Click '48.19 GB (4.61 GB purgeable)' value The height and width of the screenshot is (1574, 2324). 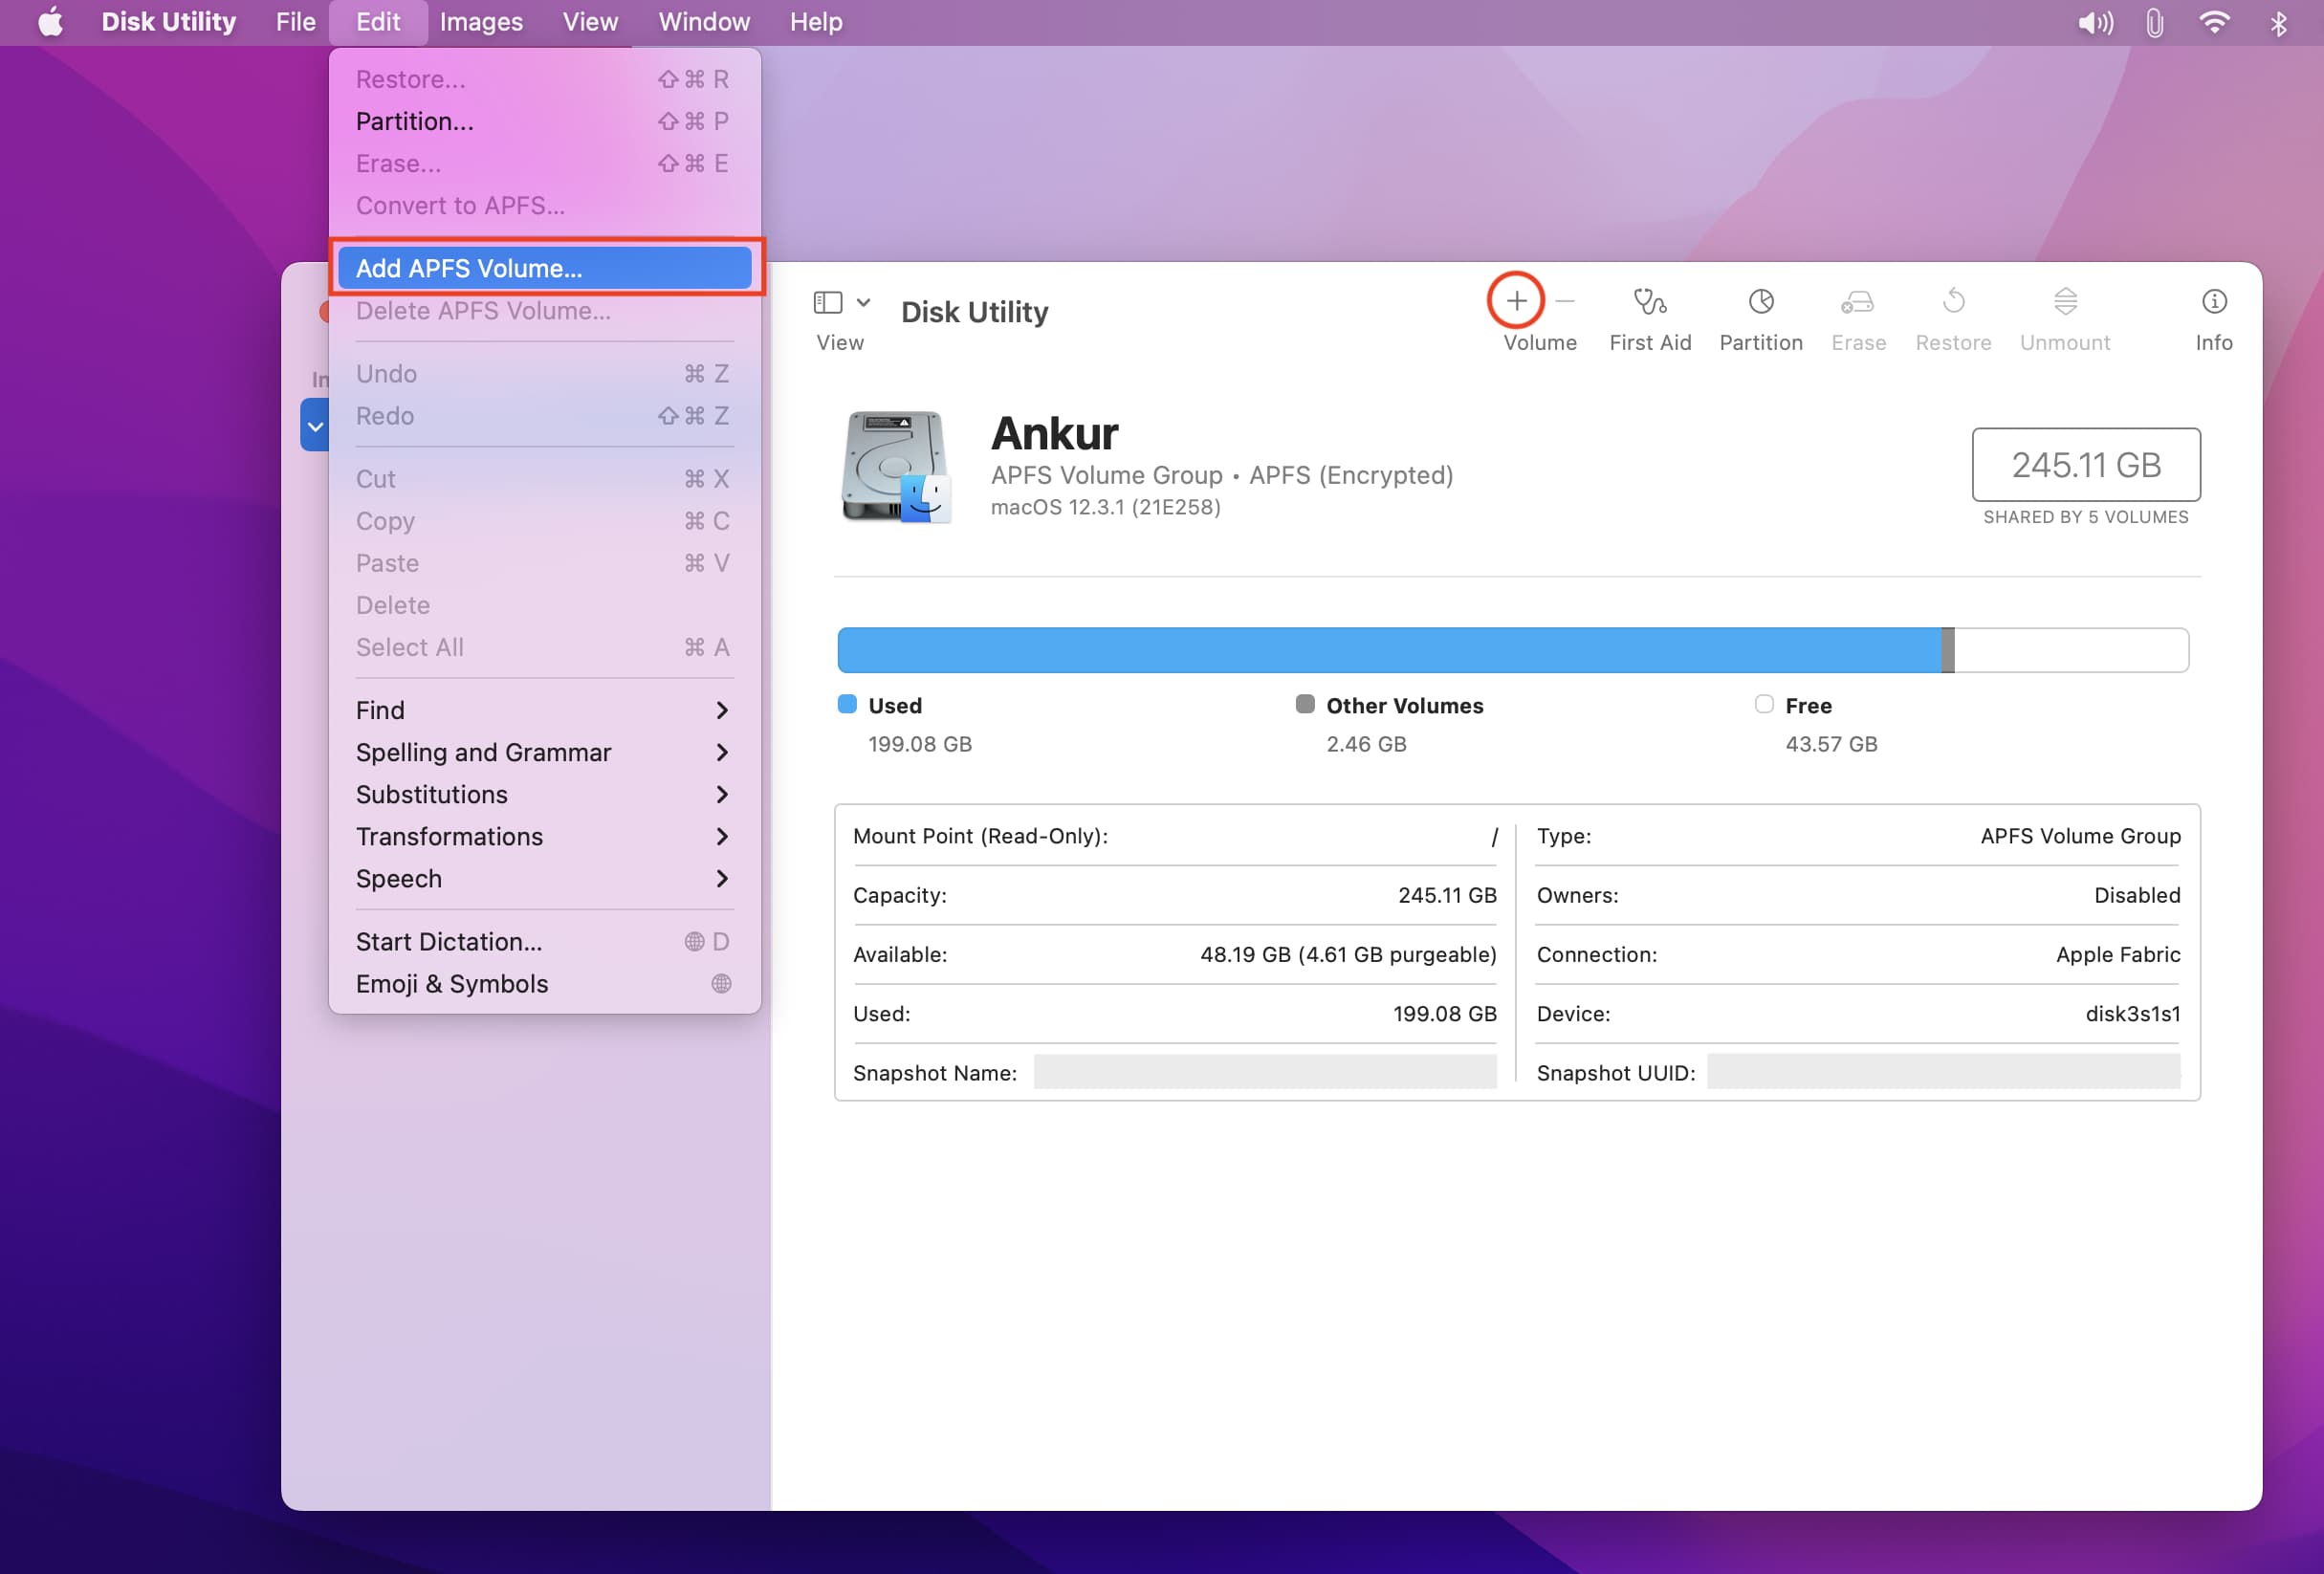pos(1348,954)
